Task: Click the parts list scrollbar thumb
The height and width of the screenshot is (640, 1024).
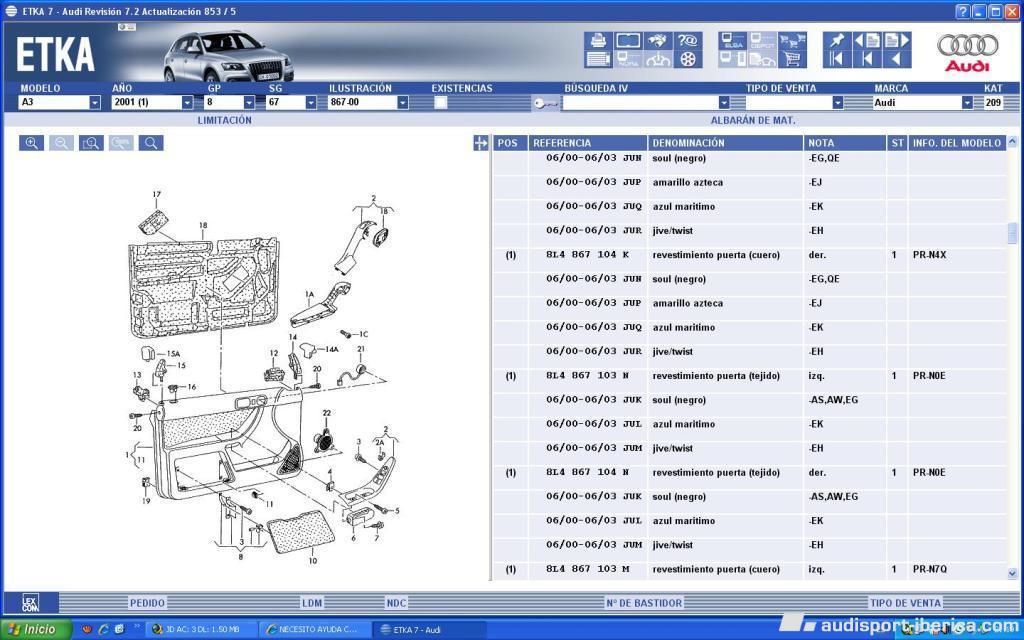Action: click(x=1012, y=232)
